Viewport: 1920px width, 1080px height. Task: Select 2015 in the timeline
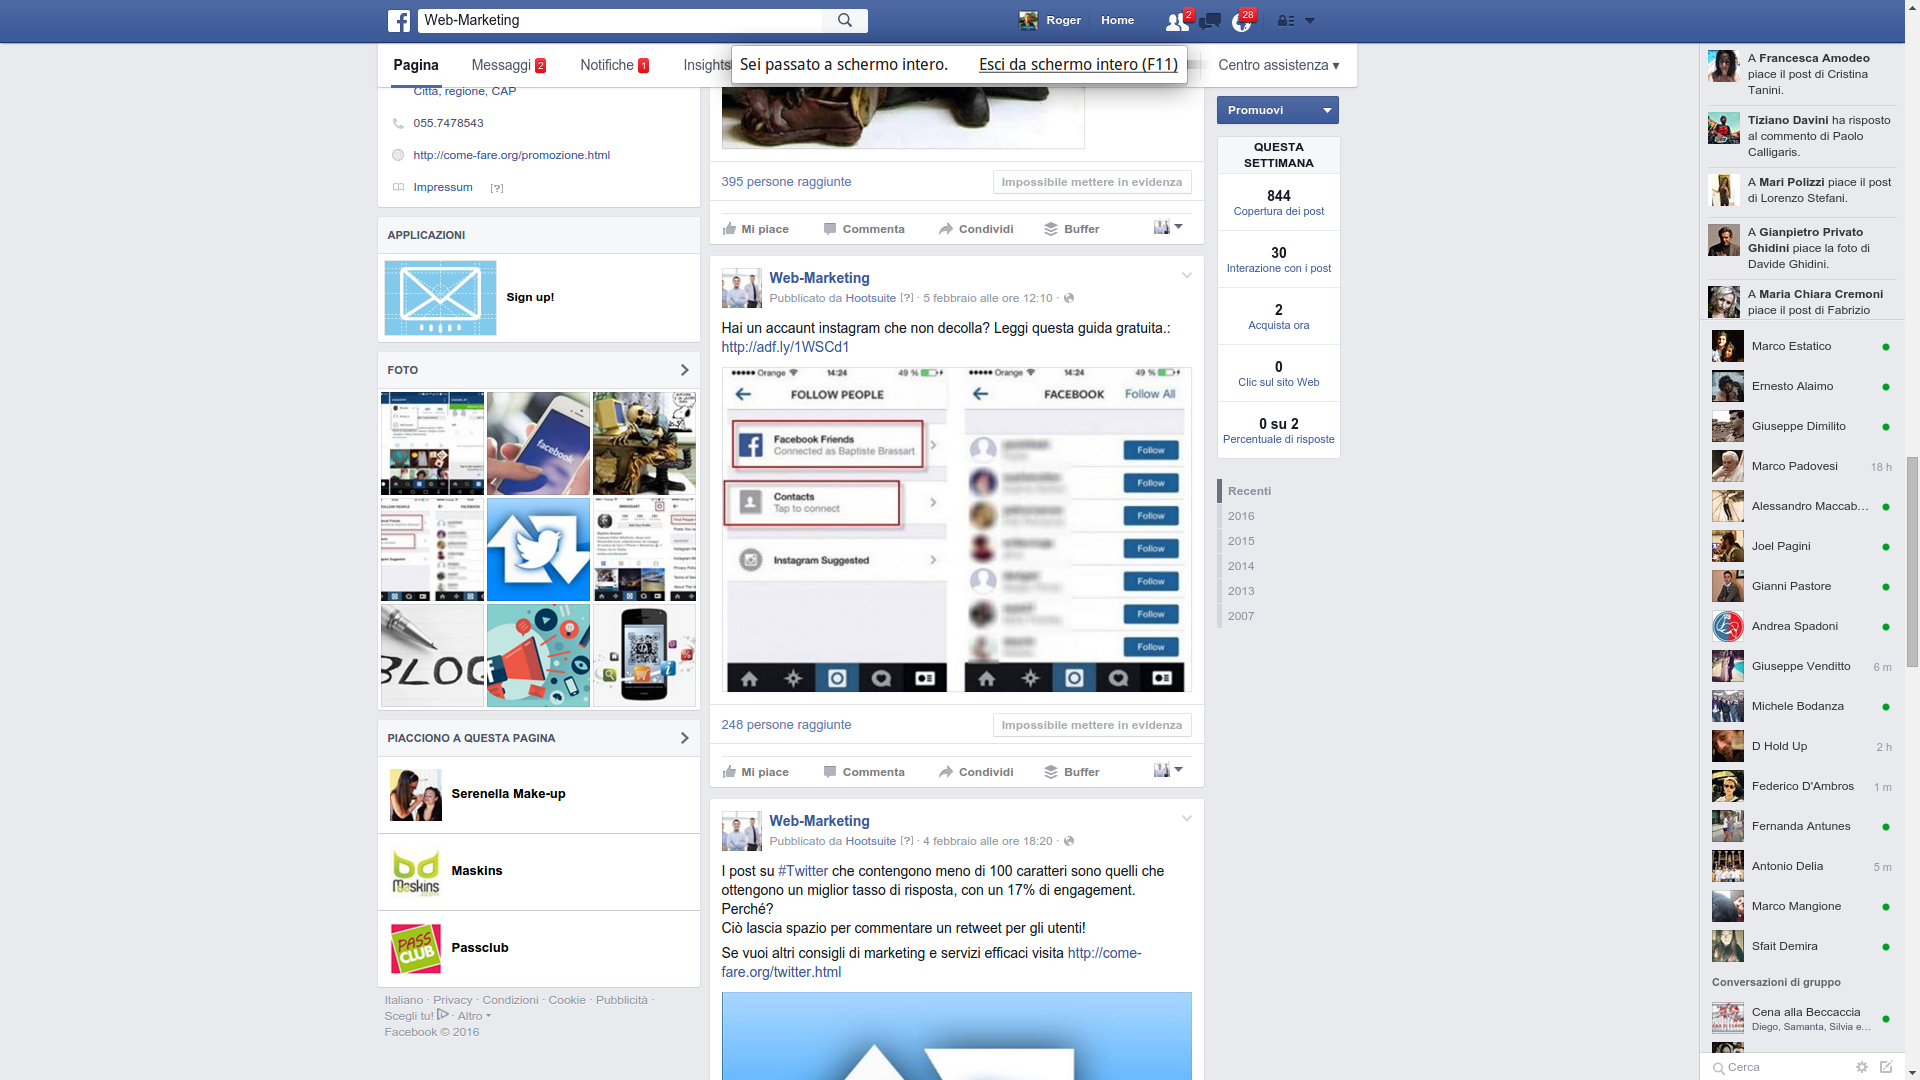(x=1241, y=541)
